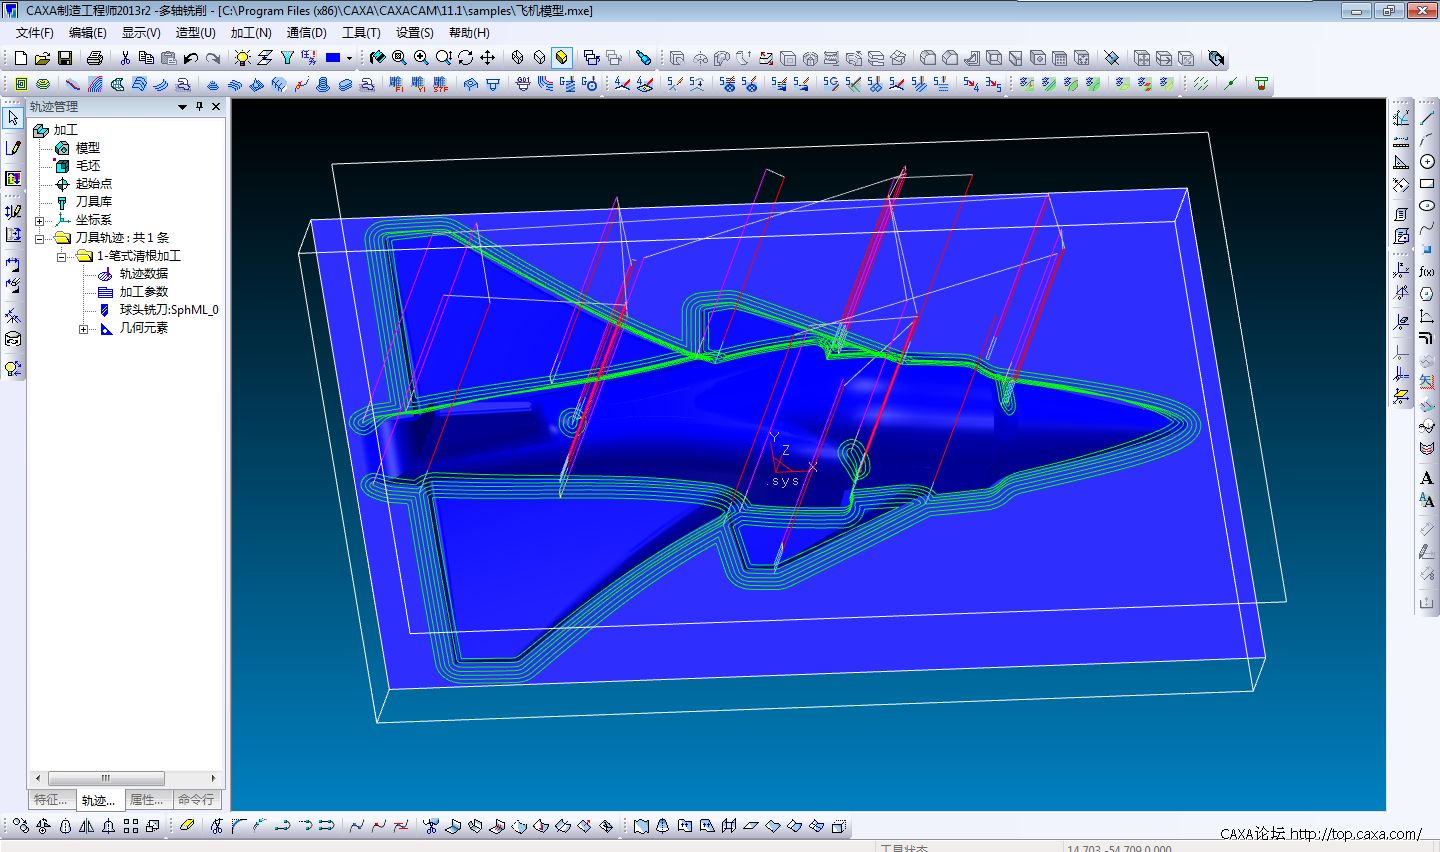Toggle the wireframe cube display mode
Image resolution: width=1440 pixels, height=852 pixels.
pyautogui.click(x=517, y=58)
